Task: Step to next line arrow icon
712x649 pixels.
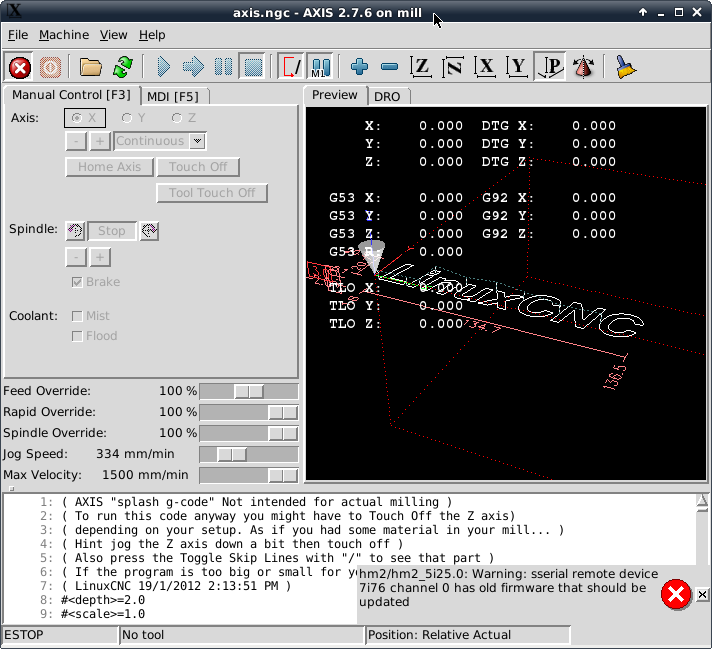Action: (x=193, y=67)
